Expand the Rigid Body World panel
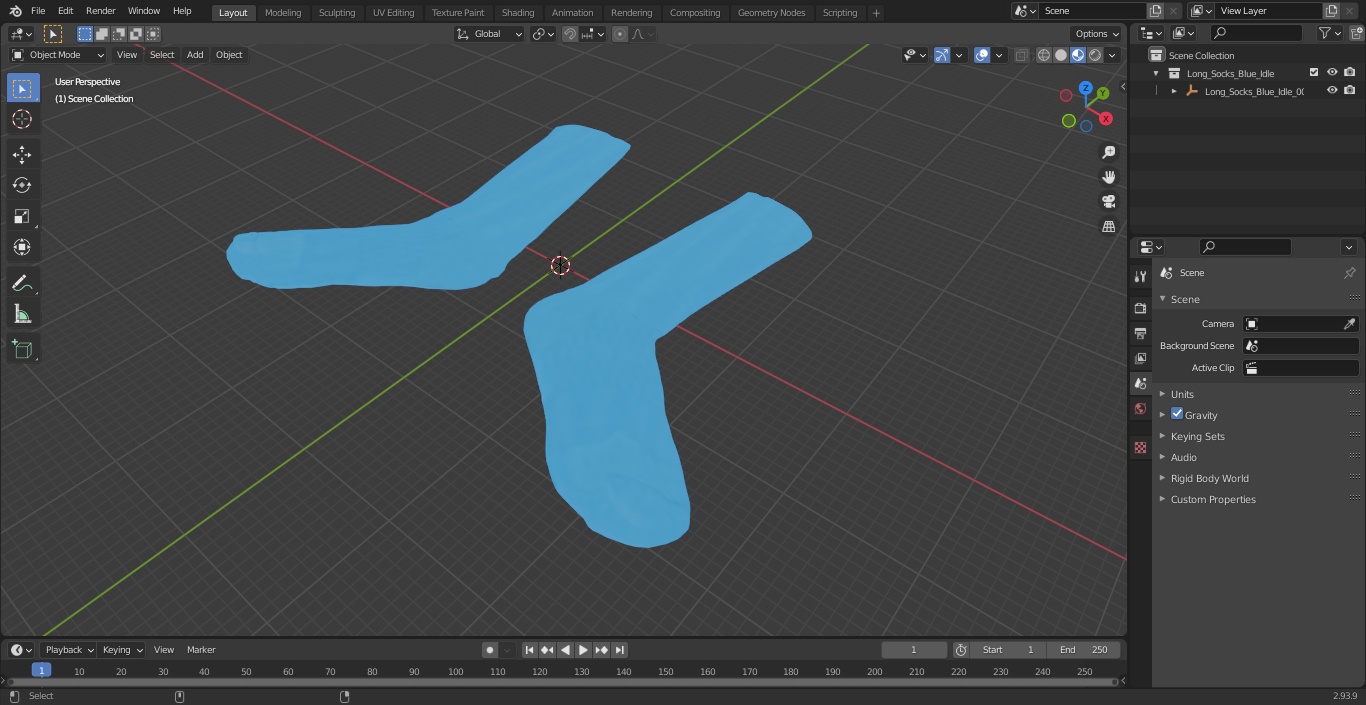 tap(1209, 478)
